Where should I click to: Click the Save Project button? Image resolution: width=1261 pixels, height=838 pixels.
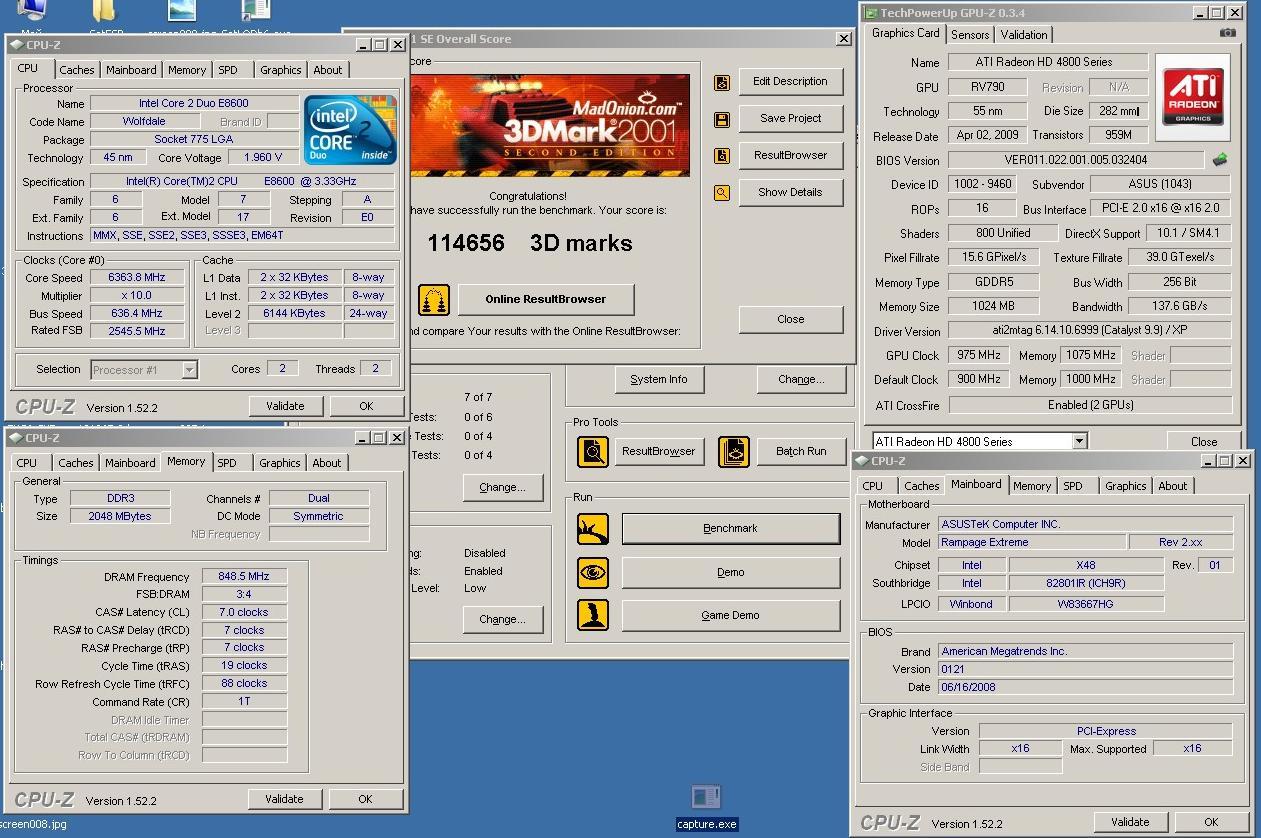(x=790, y=118)
